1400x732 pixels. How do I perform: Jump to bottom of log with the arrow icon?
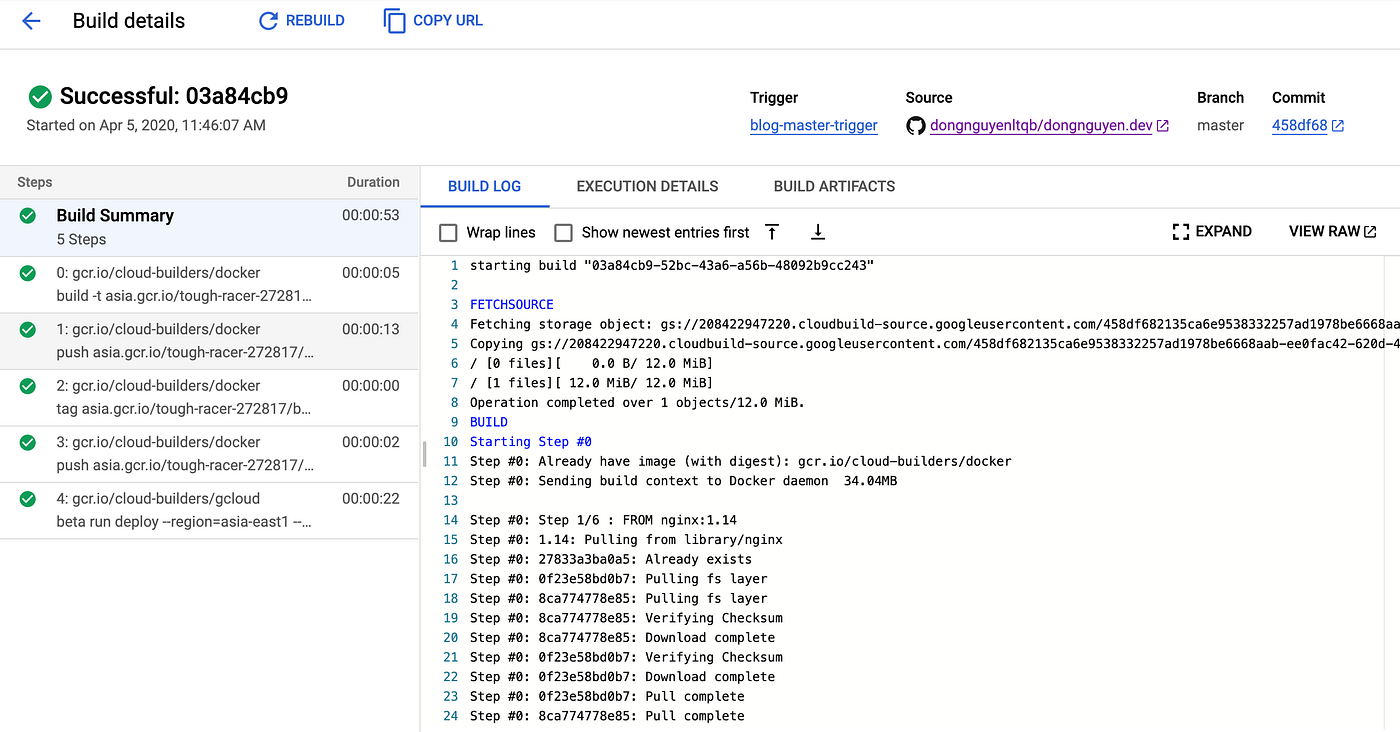click(817, 232)
